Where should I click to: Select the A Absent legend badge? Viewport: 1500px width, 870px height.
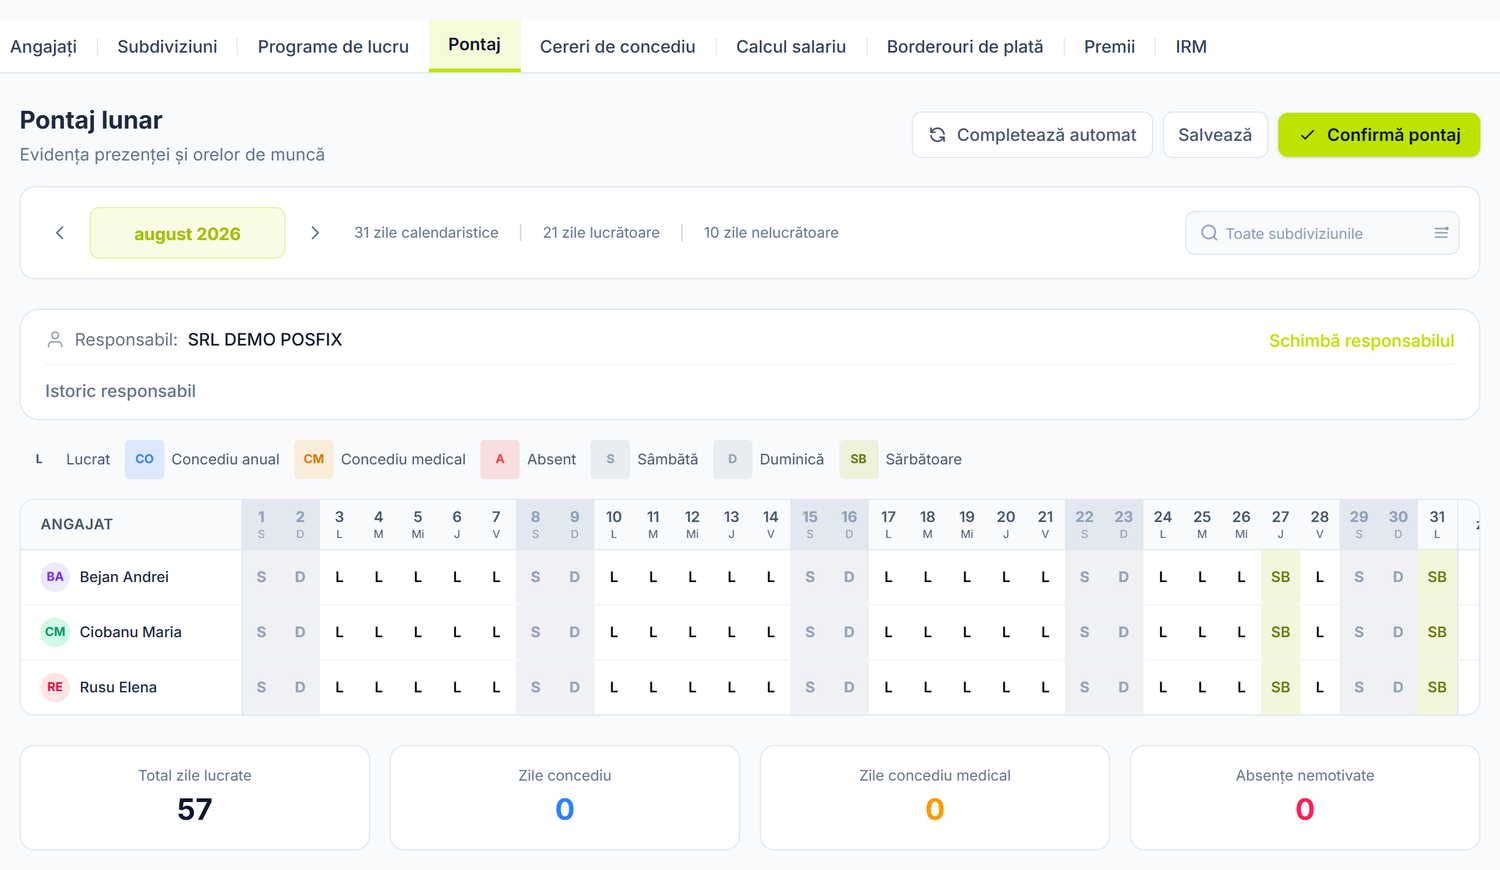pos(500,459)
